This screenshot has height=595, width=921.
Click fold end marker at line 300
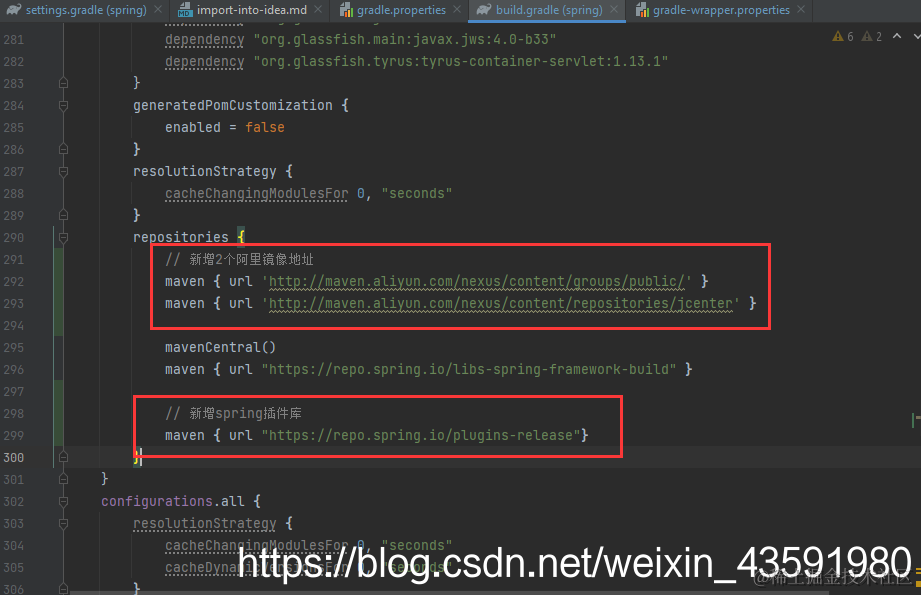pos(63,458)
